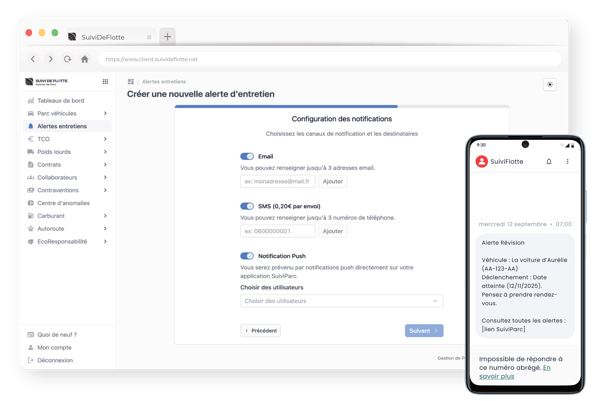
Task: Open Tableaux de bord menu item
Action: point(67,101)
